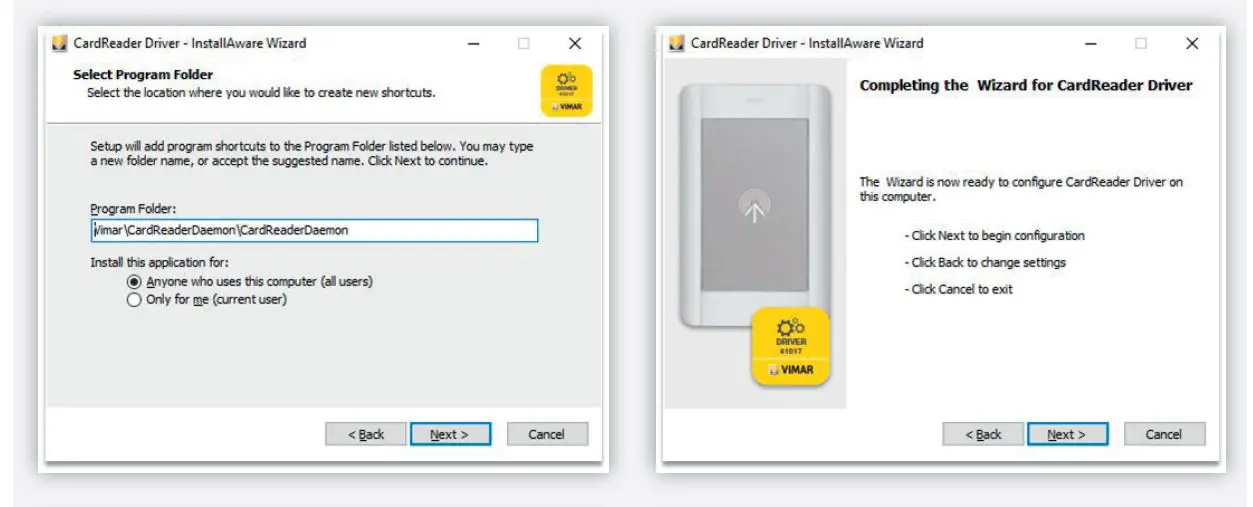Close the Select Program Folder window
Viewport: 1253px width, 507px height.
pyautogui.click(x=574, y=44)
